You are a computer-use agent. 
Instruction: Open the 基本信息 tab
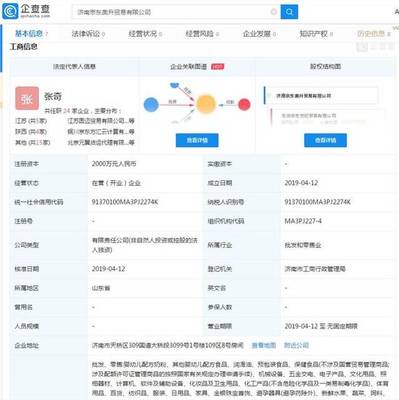(31, 33)
